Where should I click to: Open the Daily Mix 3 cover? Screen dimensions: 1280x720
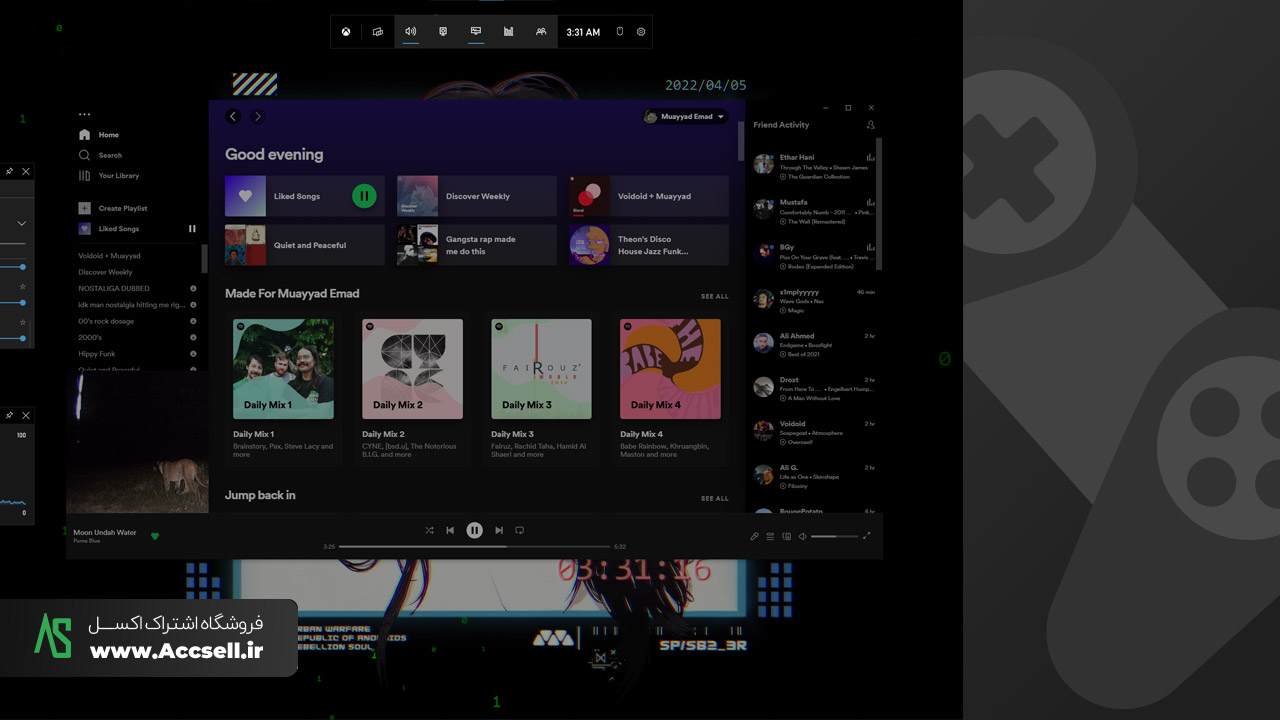541,369
